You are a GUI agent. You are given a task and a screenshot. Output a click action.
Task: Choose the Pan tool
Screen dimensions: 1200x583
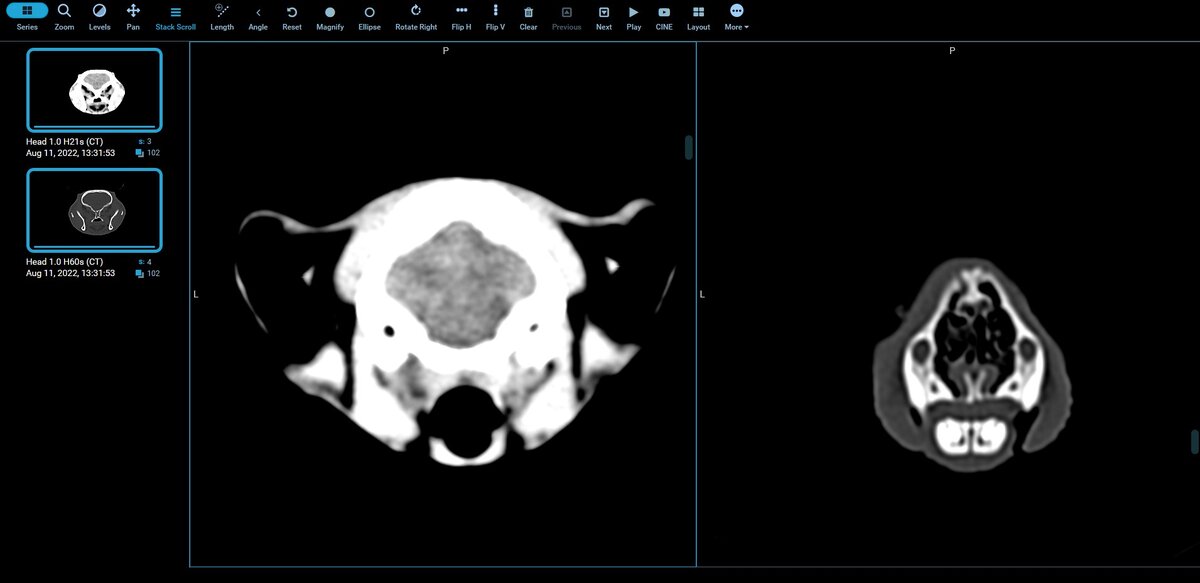tap(133, 16)
